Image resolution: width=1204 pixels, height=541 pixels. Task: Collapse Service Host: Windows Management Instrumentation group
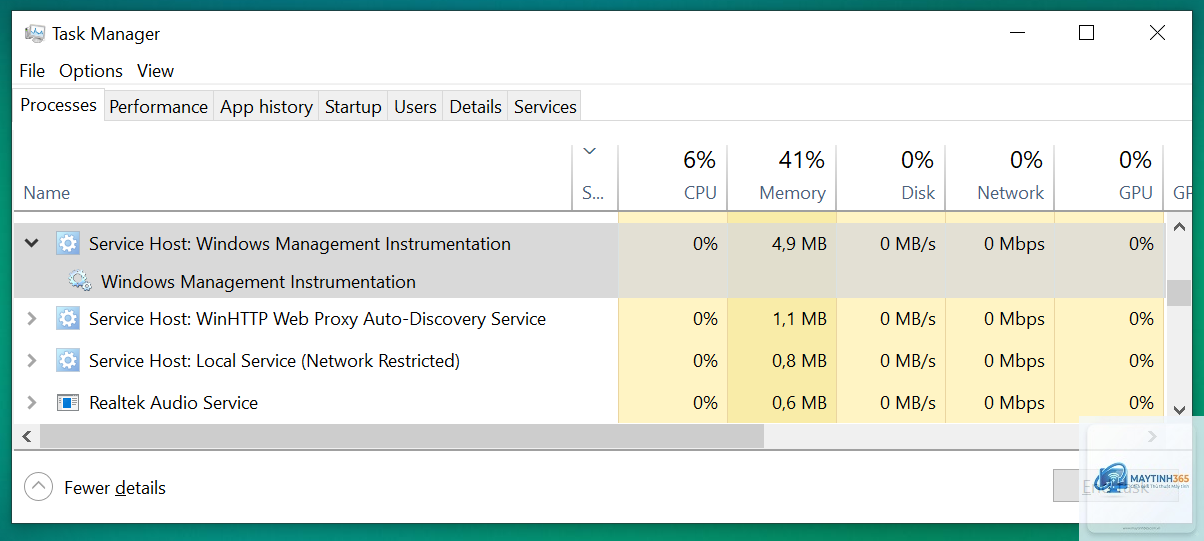[x=31, y=243]
